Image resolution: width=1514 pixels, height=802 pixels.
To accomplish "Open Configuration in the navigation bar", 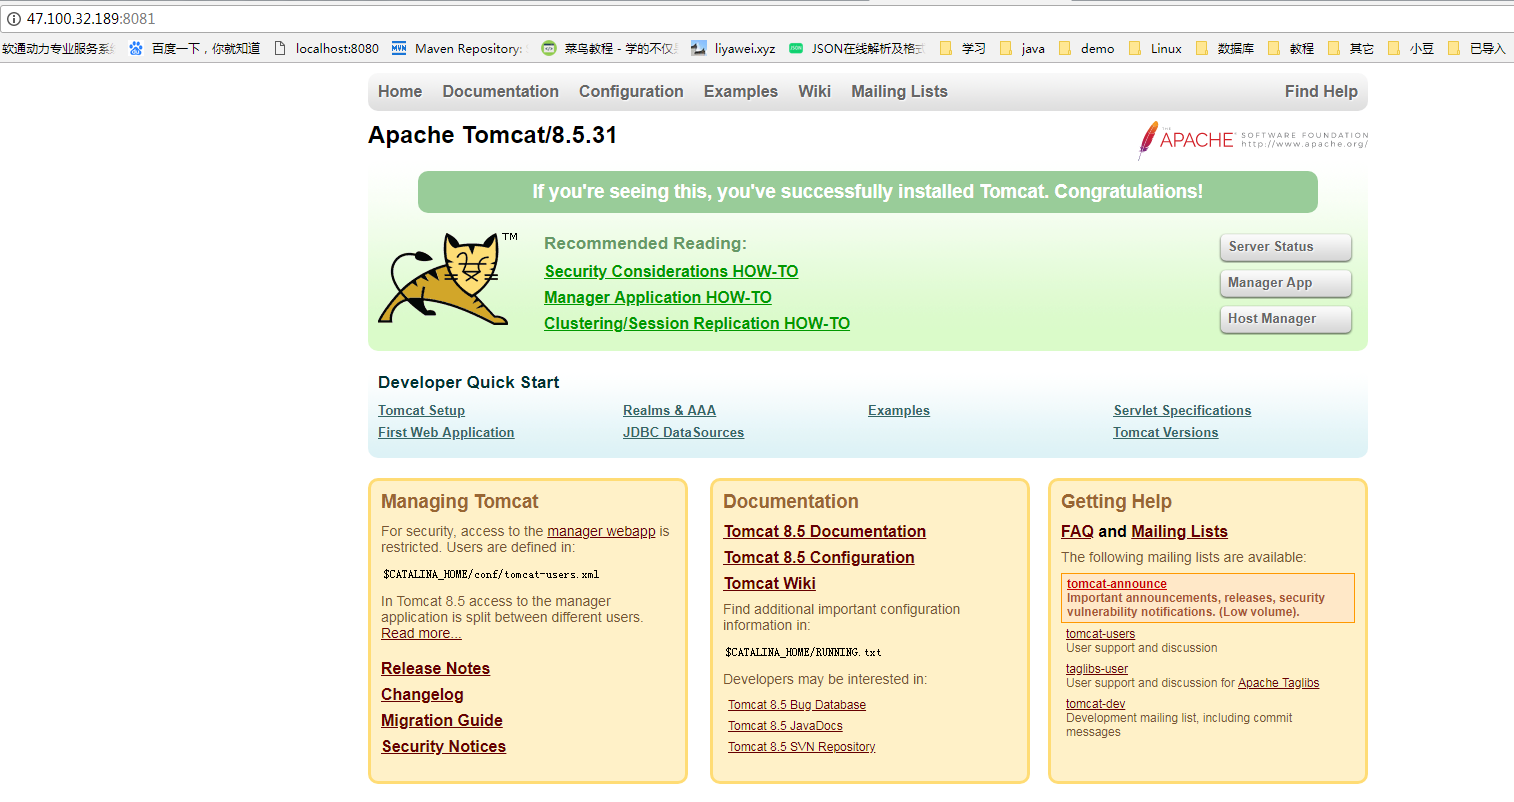I will tap(631, 91).
